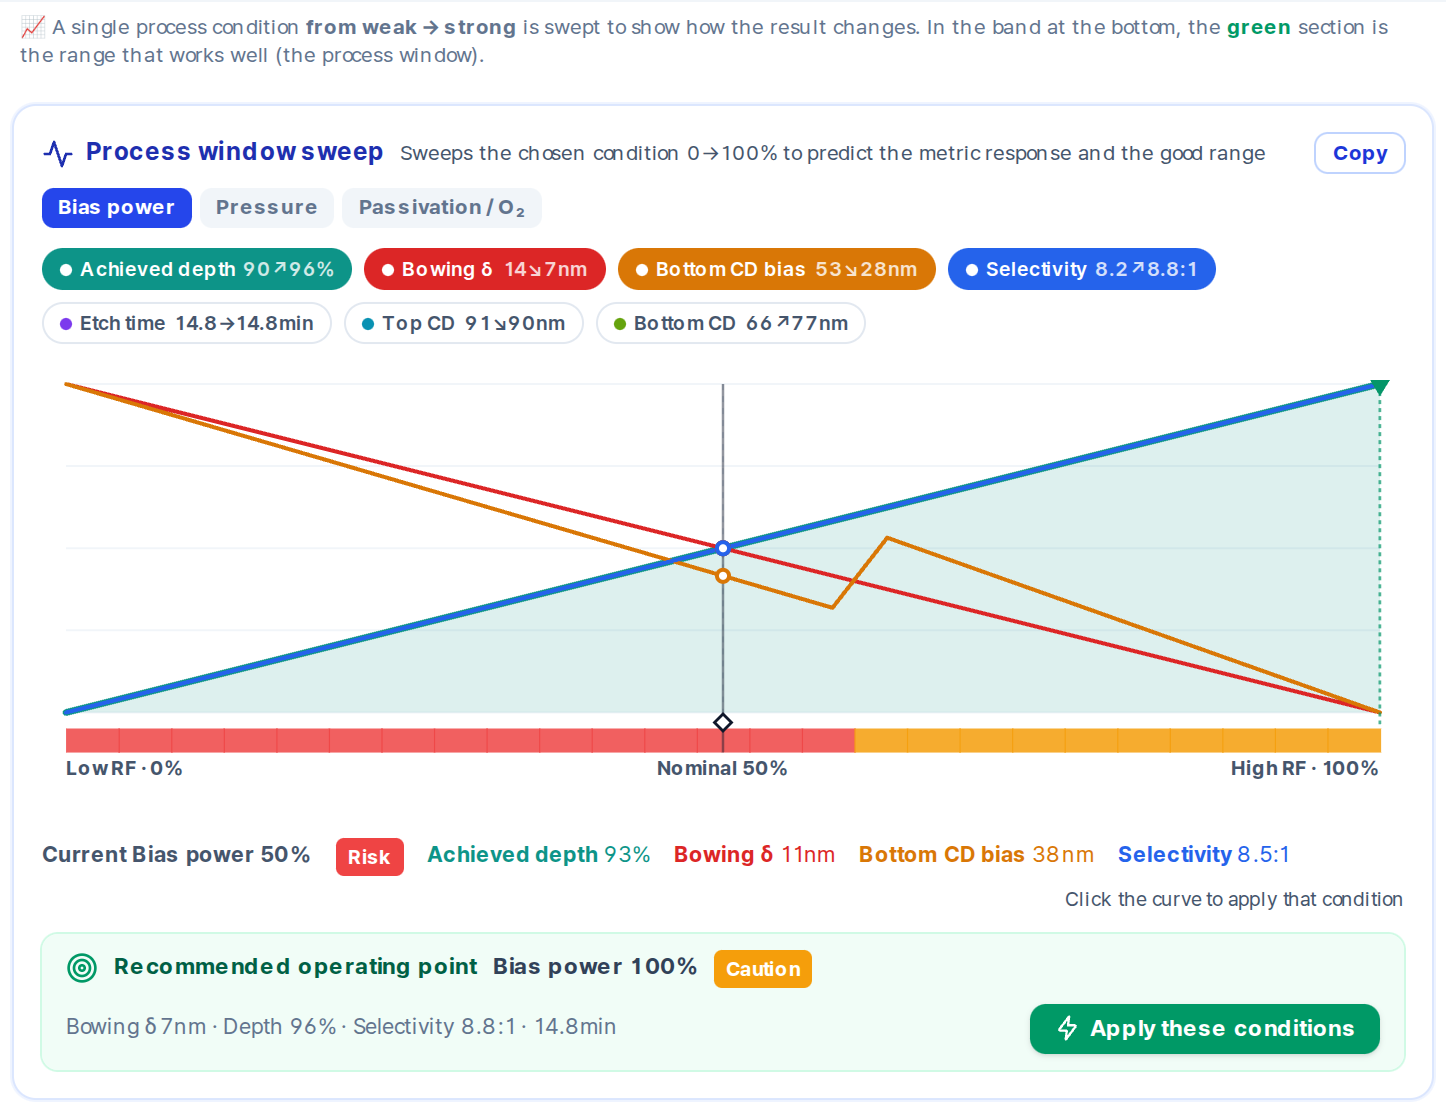
Task: Click the diamond marker at Nominal 50%
Action: pyautogui.click(x=723, y=722)
